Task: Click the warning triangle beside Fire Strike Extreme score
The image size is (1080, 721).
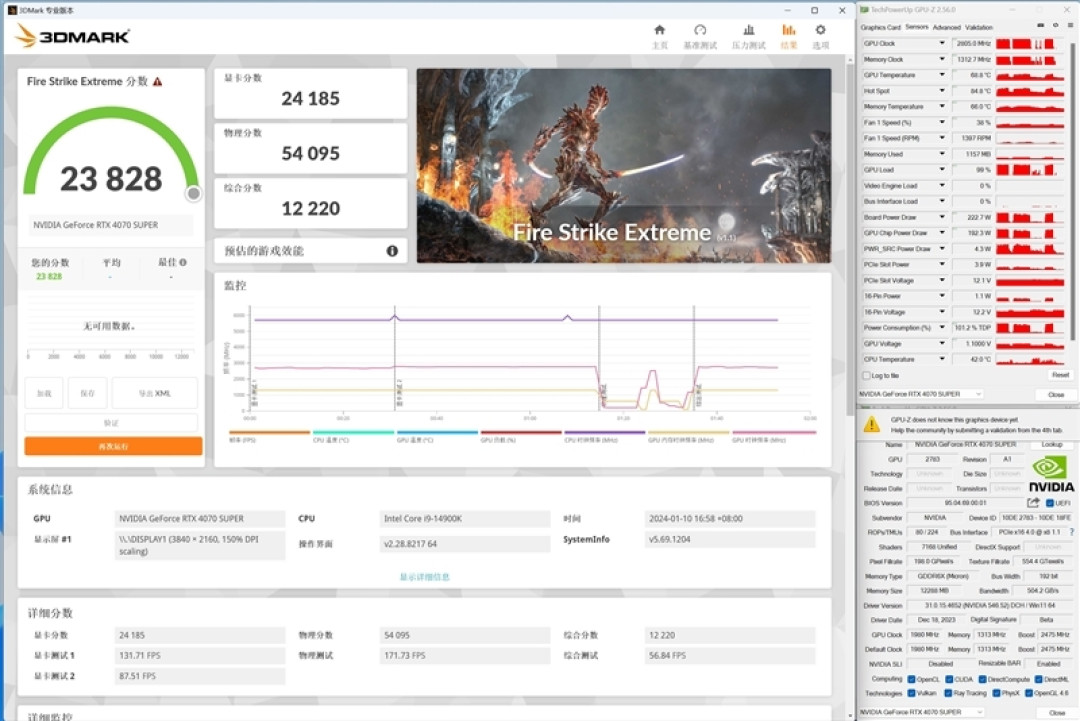Action: 158,81
